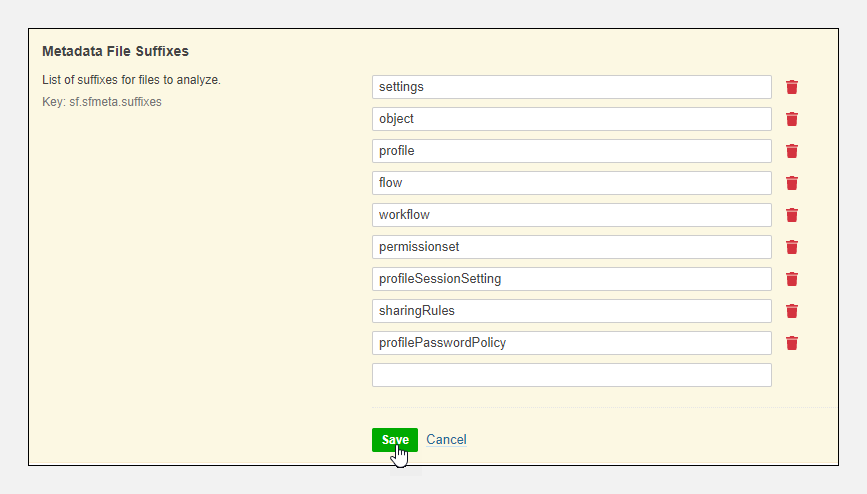Image resolution: width=867 pixels, height=494 pixels.
Task: Edit the workflow suffix field
Action: 571,215
